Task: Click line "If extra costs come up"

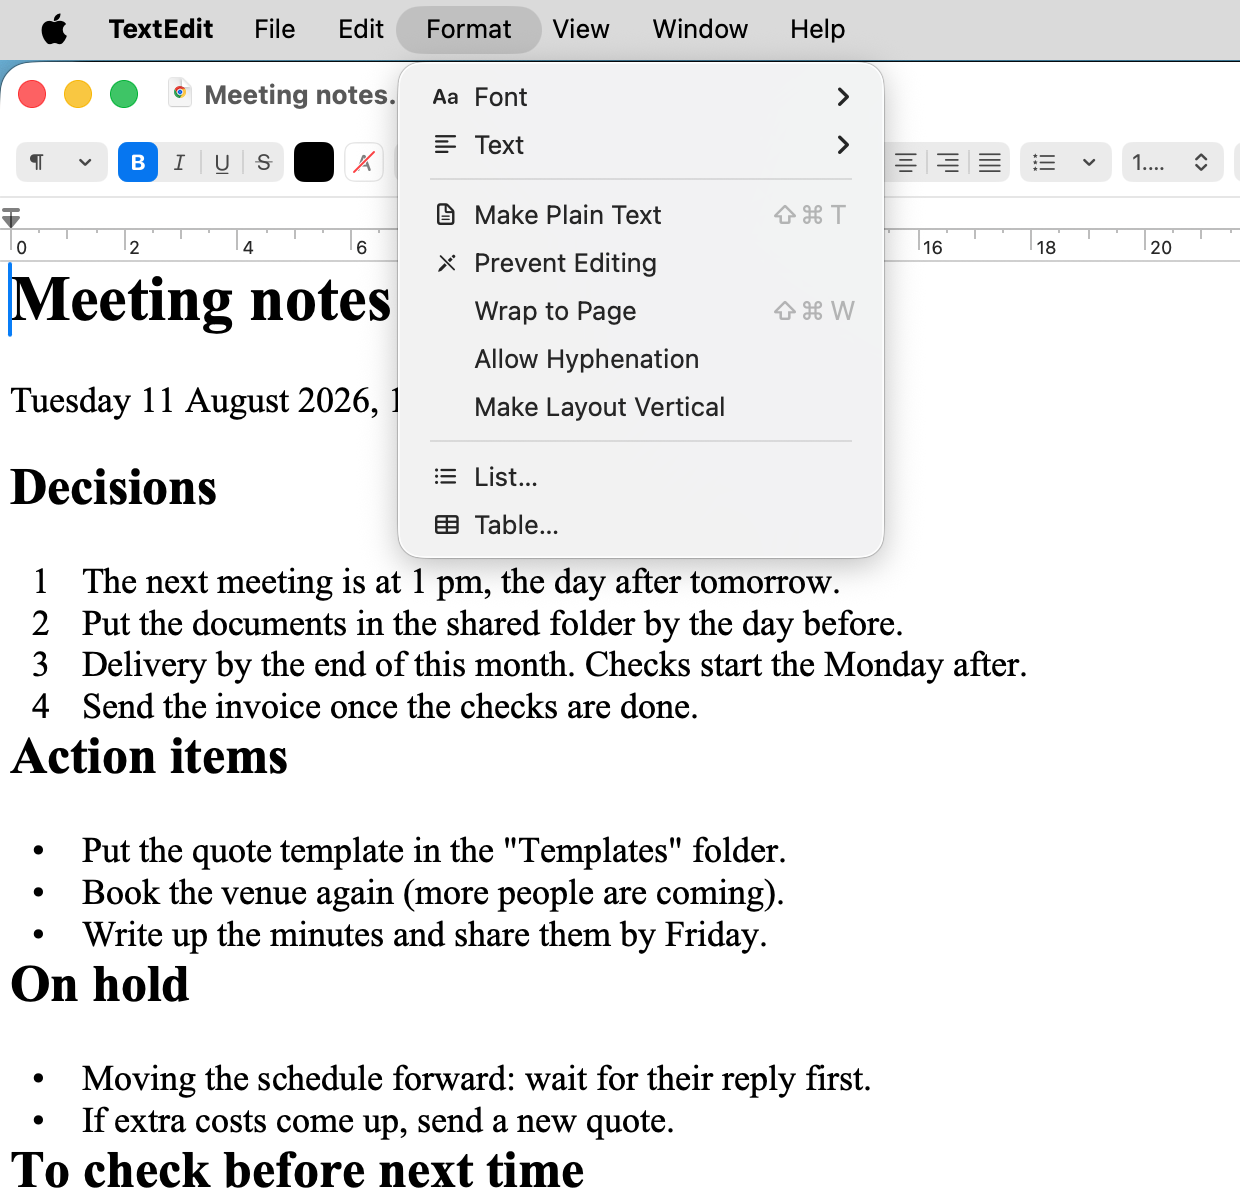Action: 378,1121
